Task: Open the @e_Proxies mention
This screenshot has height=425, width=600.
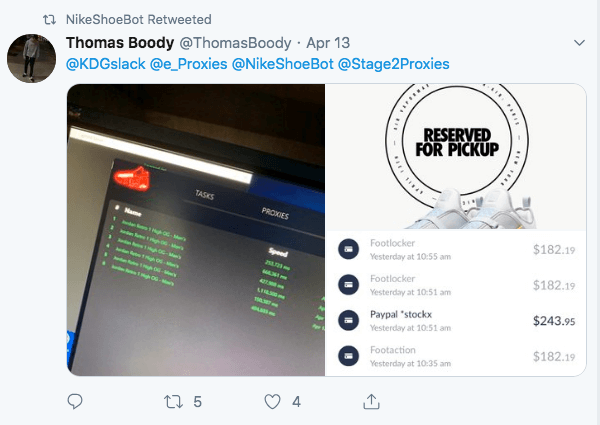Action: click(189, 64)
